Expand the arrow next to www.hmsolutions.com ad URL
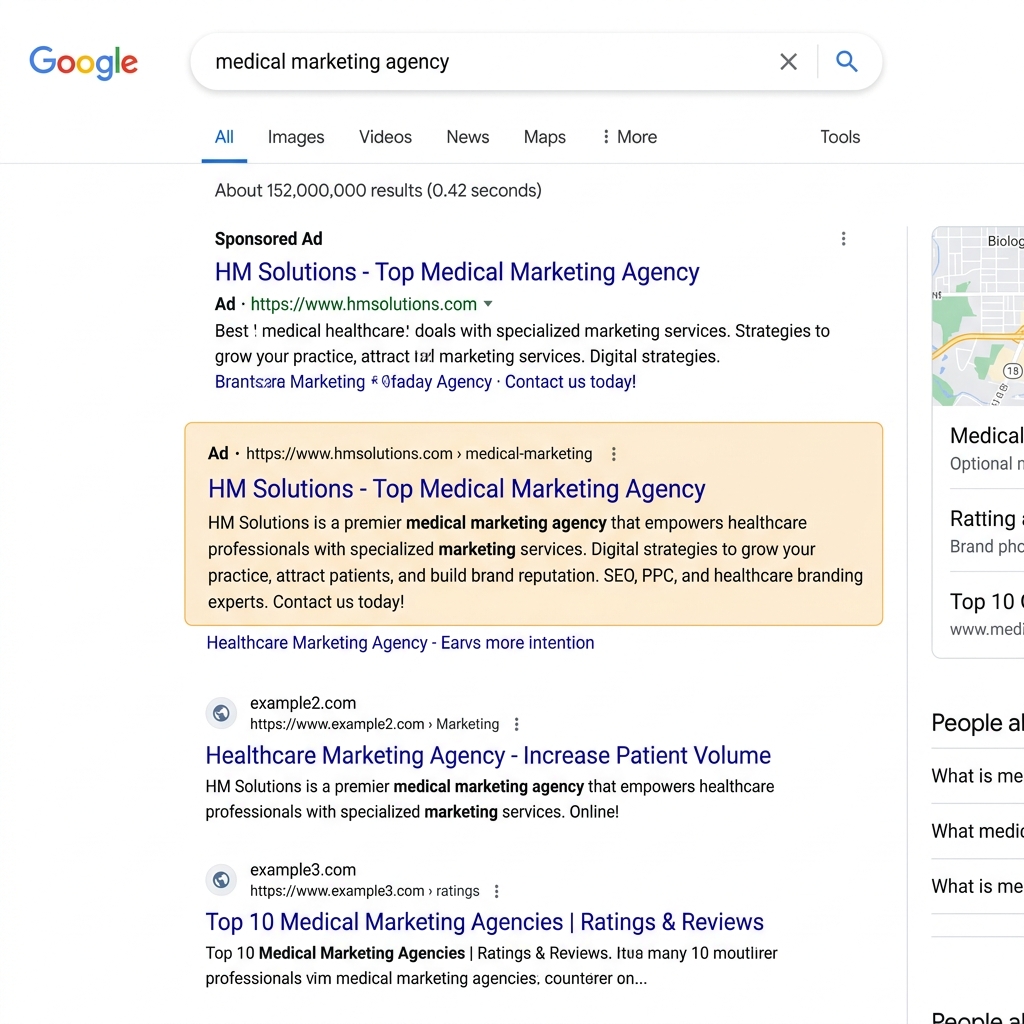This screenshot has height=1024, width=1024. click(x=488, y=304)
